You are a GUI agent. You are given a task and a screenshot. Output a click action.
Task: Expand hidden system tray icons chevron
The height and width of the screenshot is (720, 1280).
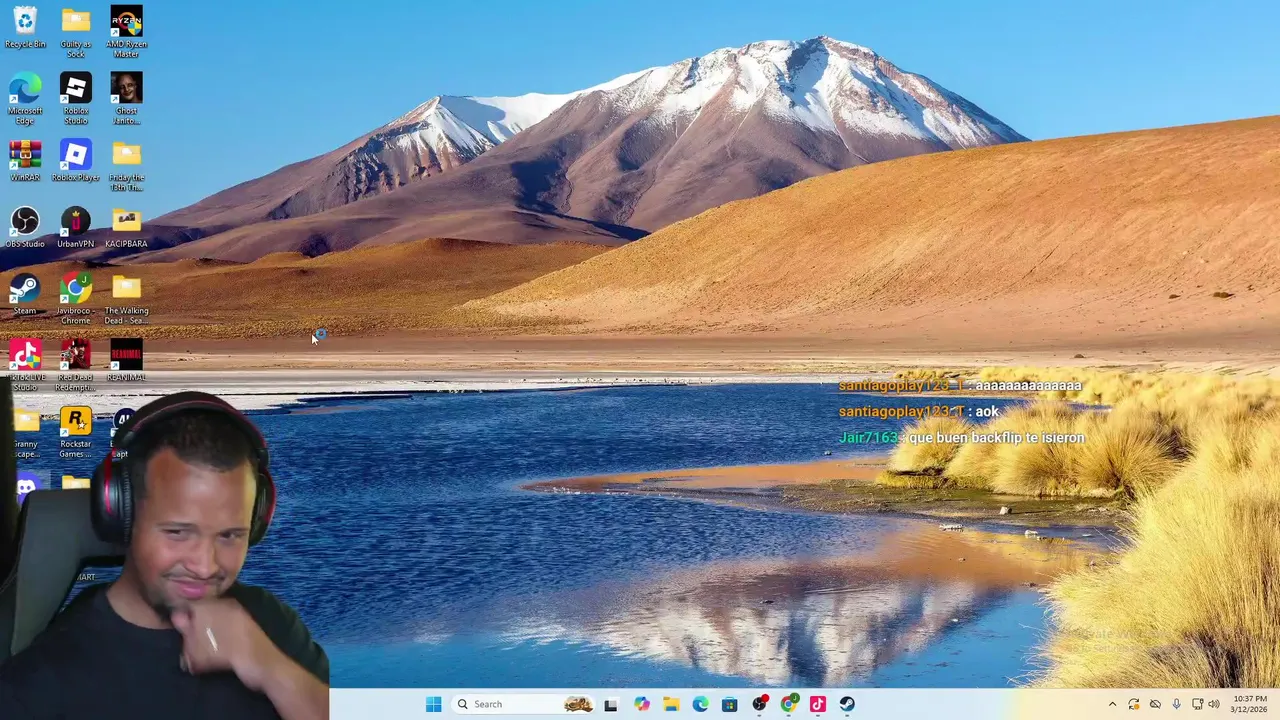point(1112,704)
